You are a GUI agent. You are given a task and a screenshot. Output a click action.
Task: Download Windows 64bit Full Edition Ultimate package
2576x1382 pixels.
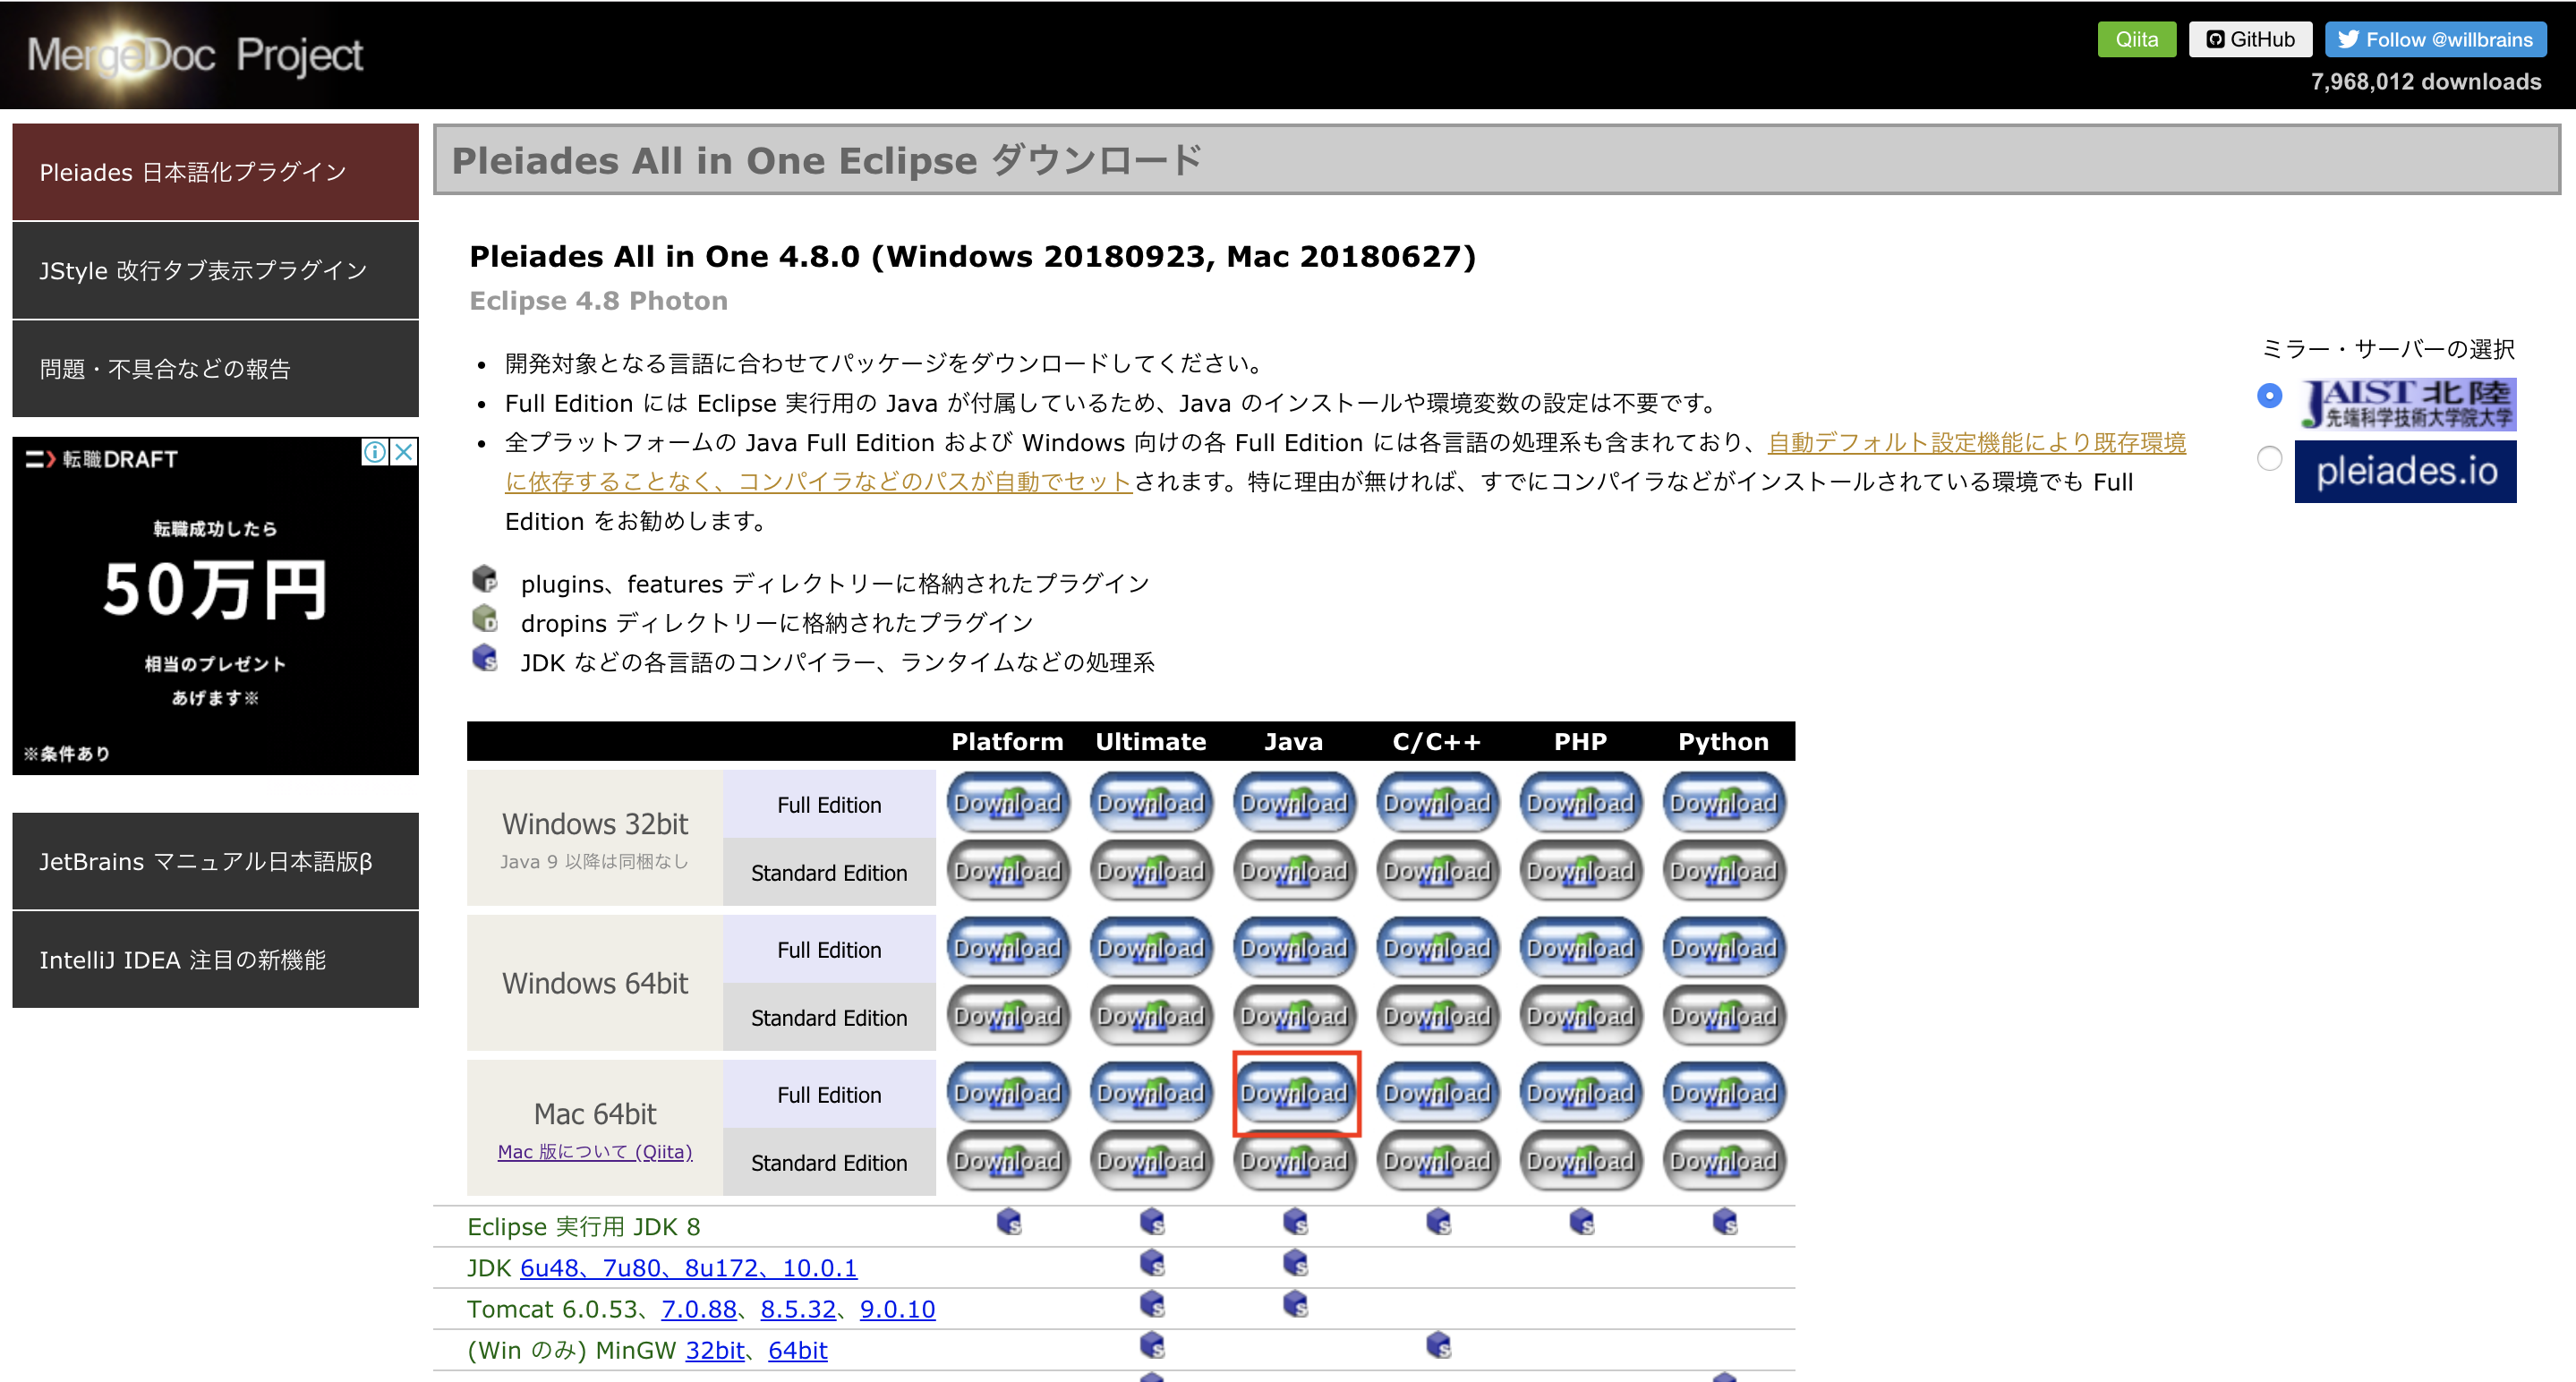coord(1151,948)
